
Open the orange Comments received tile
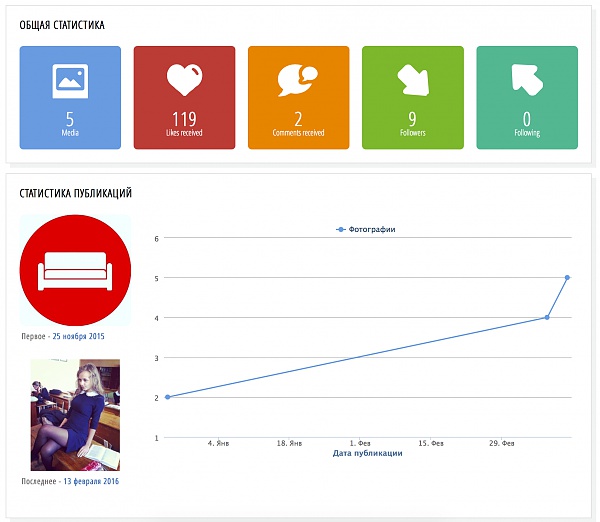(298, 98)
